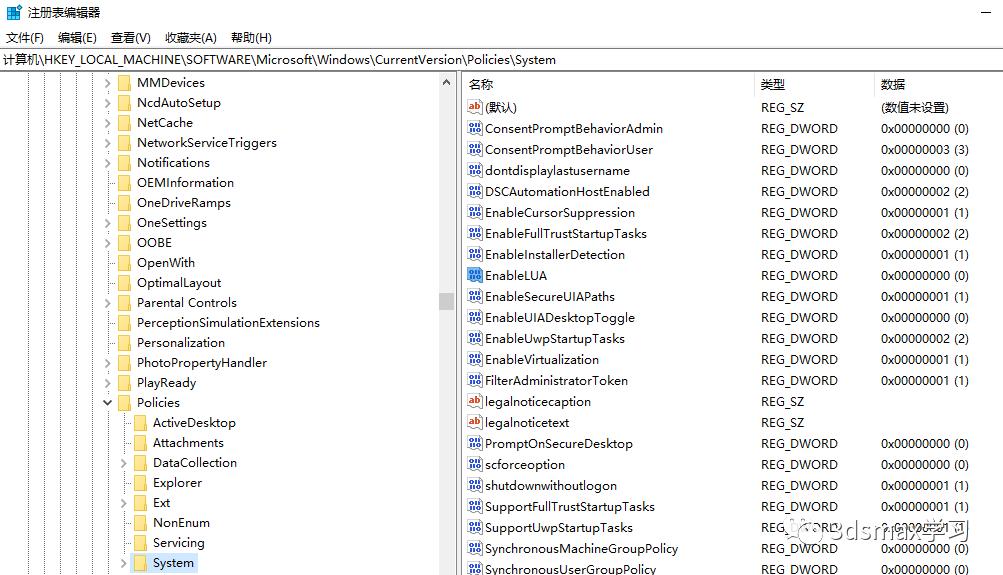Click the ConsentPromptBehaviorAdmin DWORD icon

[475, 129]
